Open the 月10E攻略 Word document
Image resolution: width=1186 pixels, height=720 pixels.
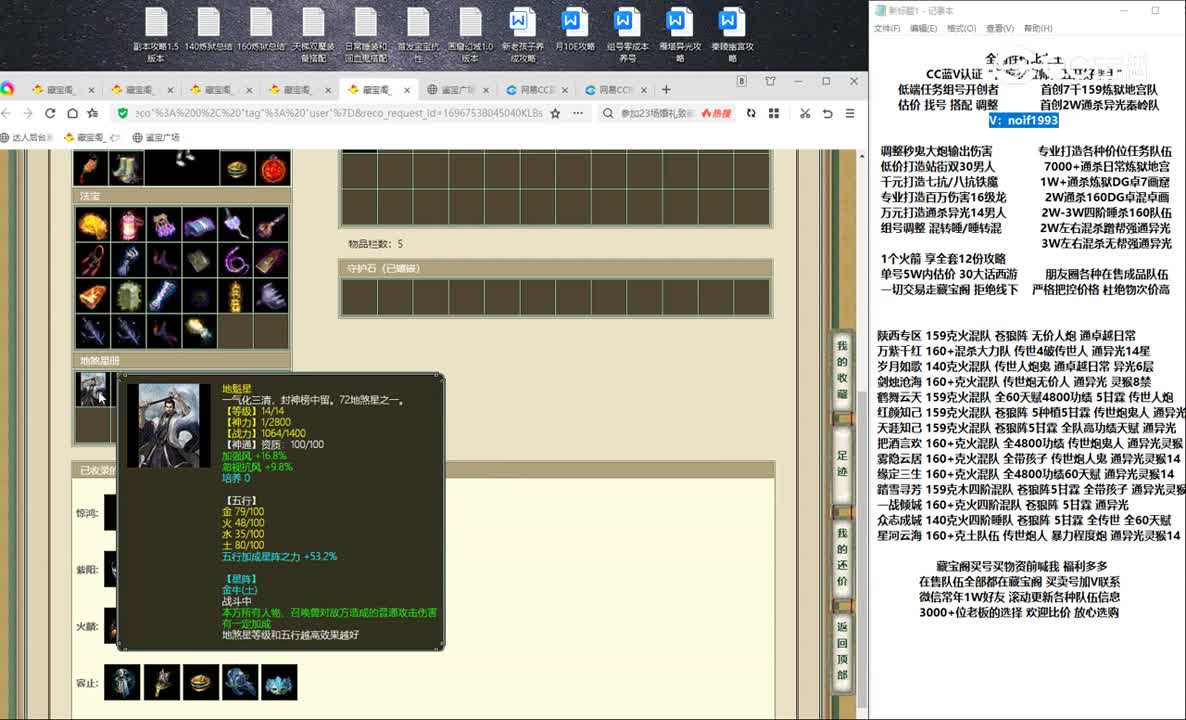coord(574,30)
